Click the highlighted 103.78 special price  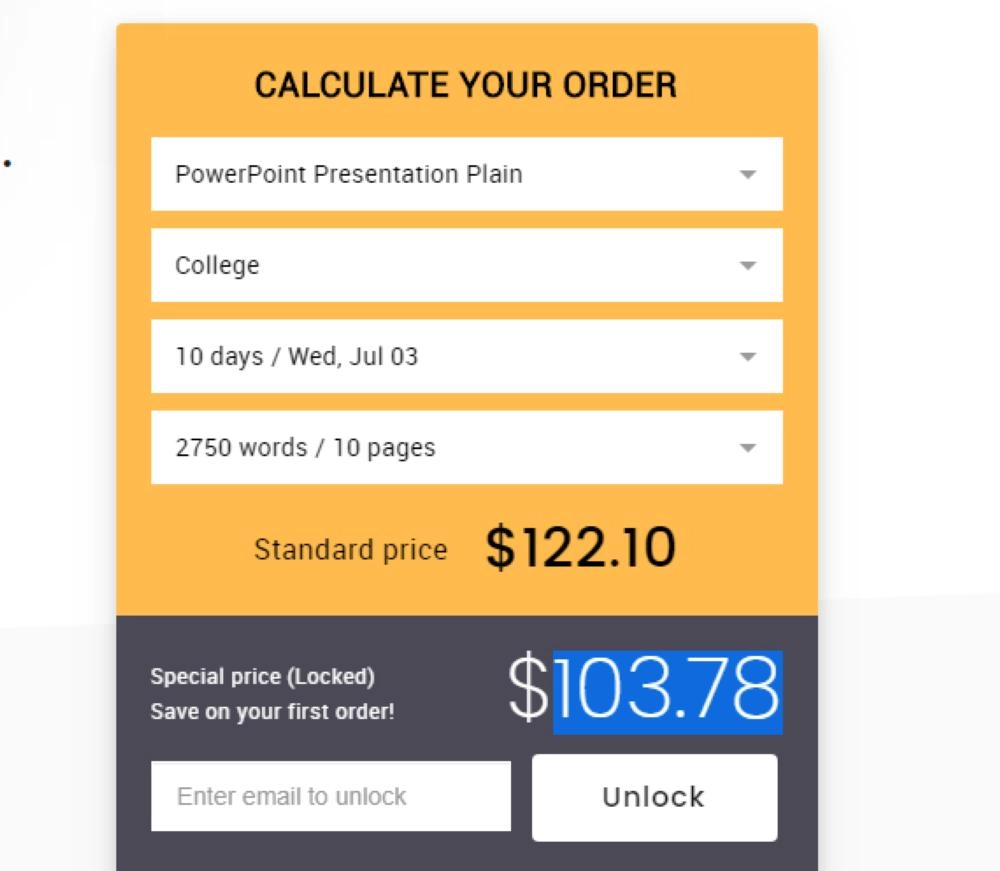(667, 690)
